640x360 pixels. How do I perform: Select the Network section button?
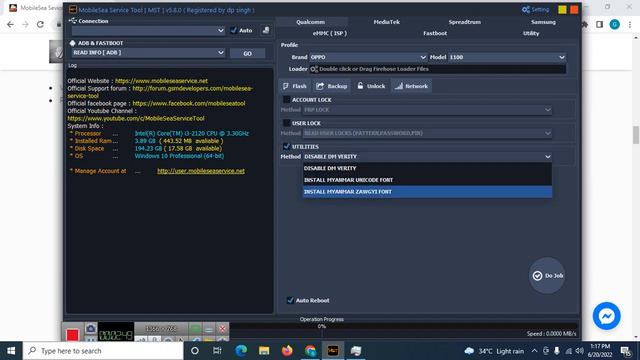411,86
